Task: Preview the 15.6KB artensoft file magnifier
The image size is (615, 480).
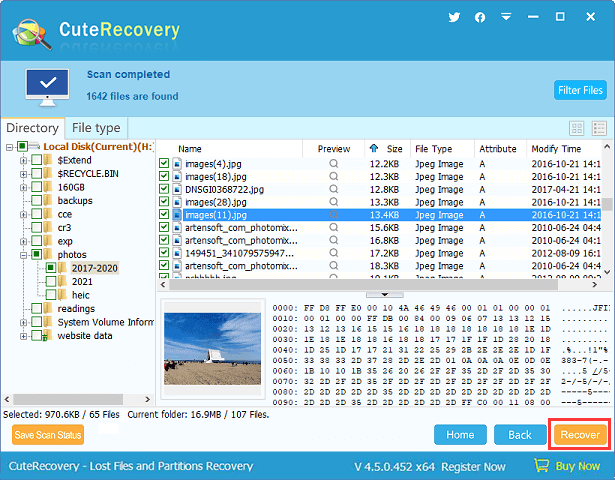Action: click(x=333, y=227)
